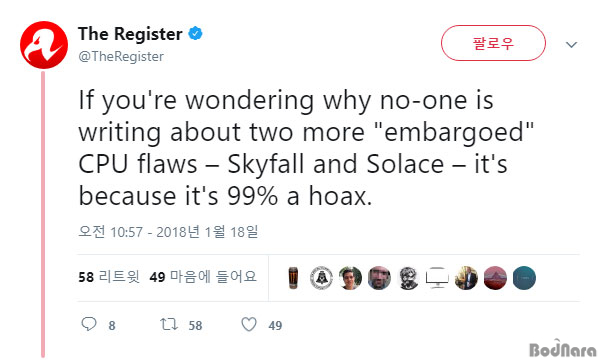
Task: Open the tweet timestamp 오전 10:57 link
Action: [x=168, y=232]
